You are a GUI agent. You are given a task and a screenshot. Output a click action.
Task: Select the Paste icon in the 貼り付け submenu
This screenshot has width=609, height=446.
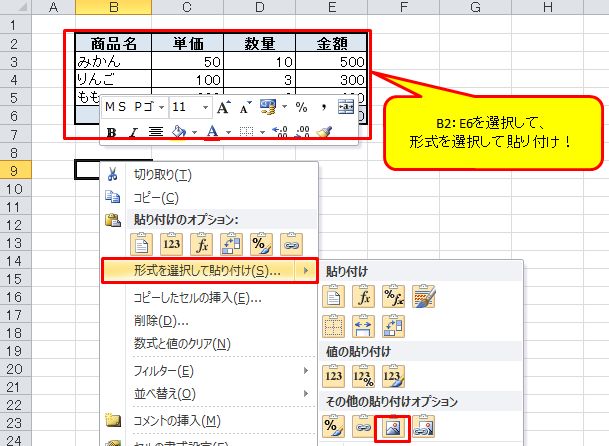pyautogui.click(x=333, y=296)
